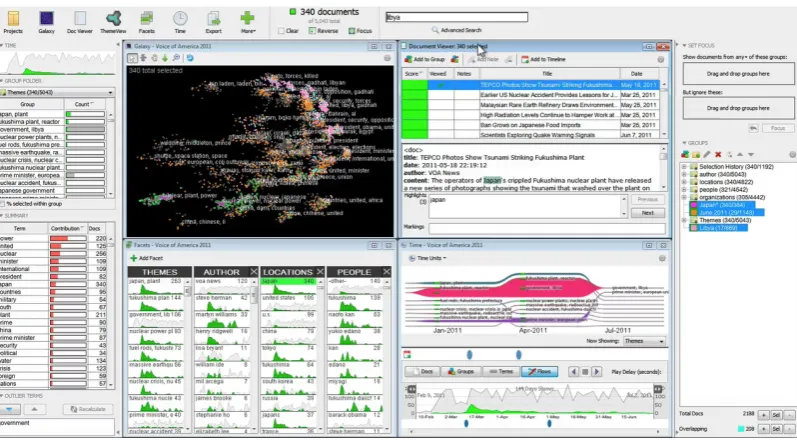Close the PEOPLE facet column
The image size is (797, 440).
[x=386, y=272]
